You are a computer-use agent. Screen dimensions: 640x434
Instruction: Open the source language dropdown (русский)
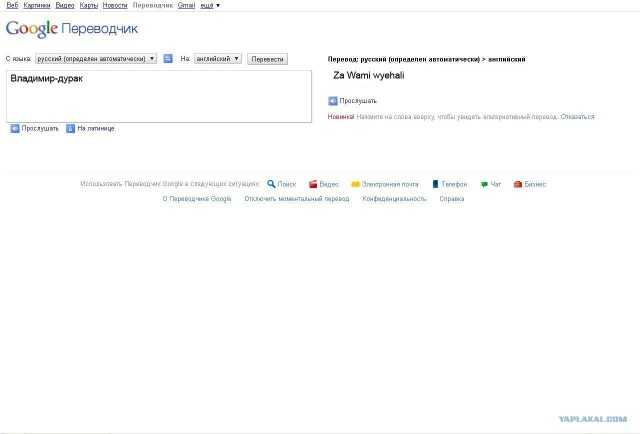click(96, 59)
